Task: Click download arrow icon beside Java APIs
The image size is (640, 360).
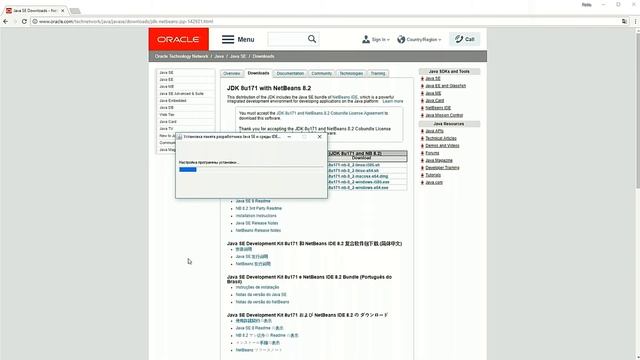Action: (422, 131)
